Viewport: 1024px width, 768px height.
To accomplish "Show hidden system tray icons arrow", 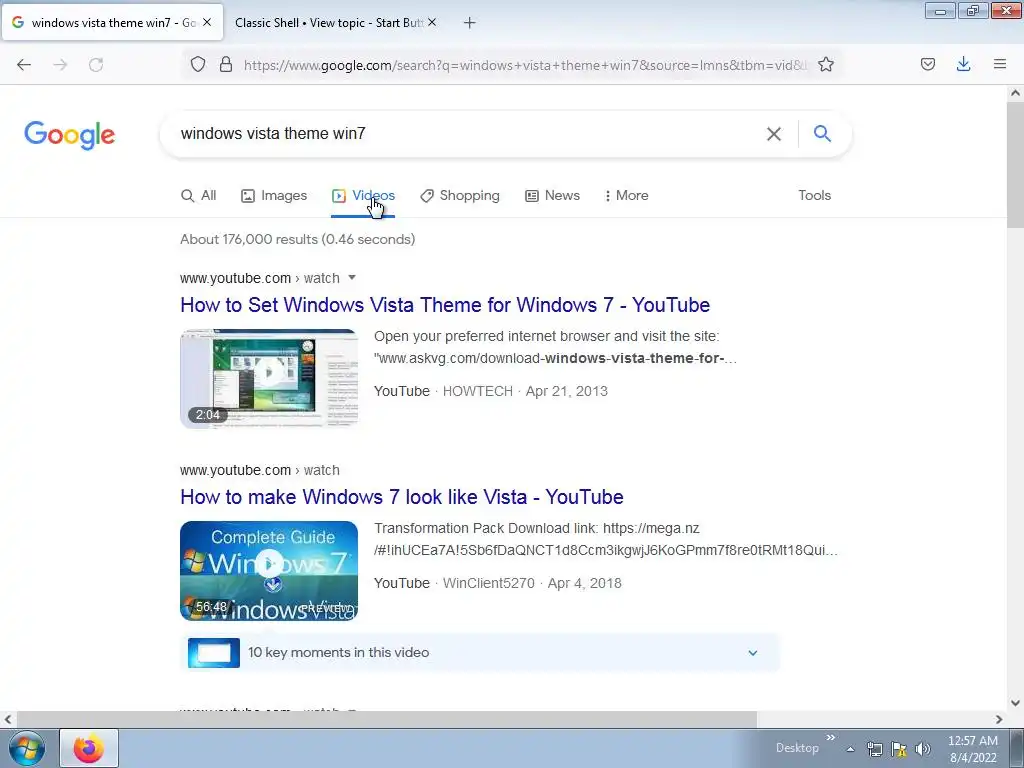I will pyautogui.click(x=850, y=749).
